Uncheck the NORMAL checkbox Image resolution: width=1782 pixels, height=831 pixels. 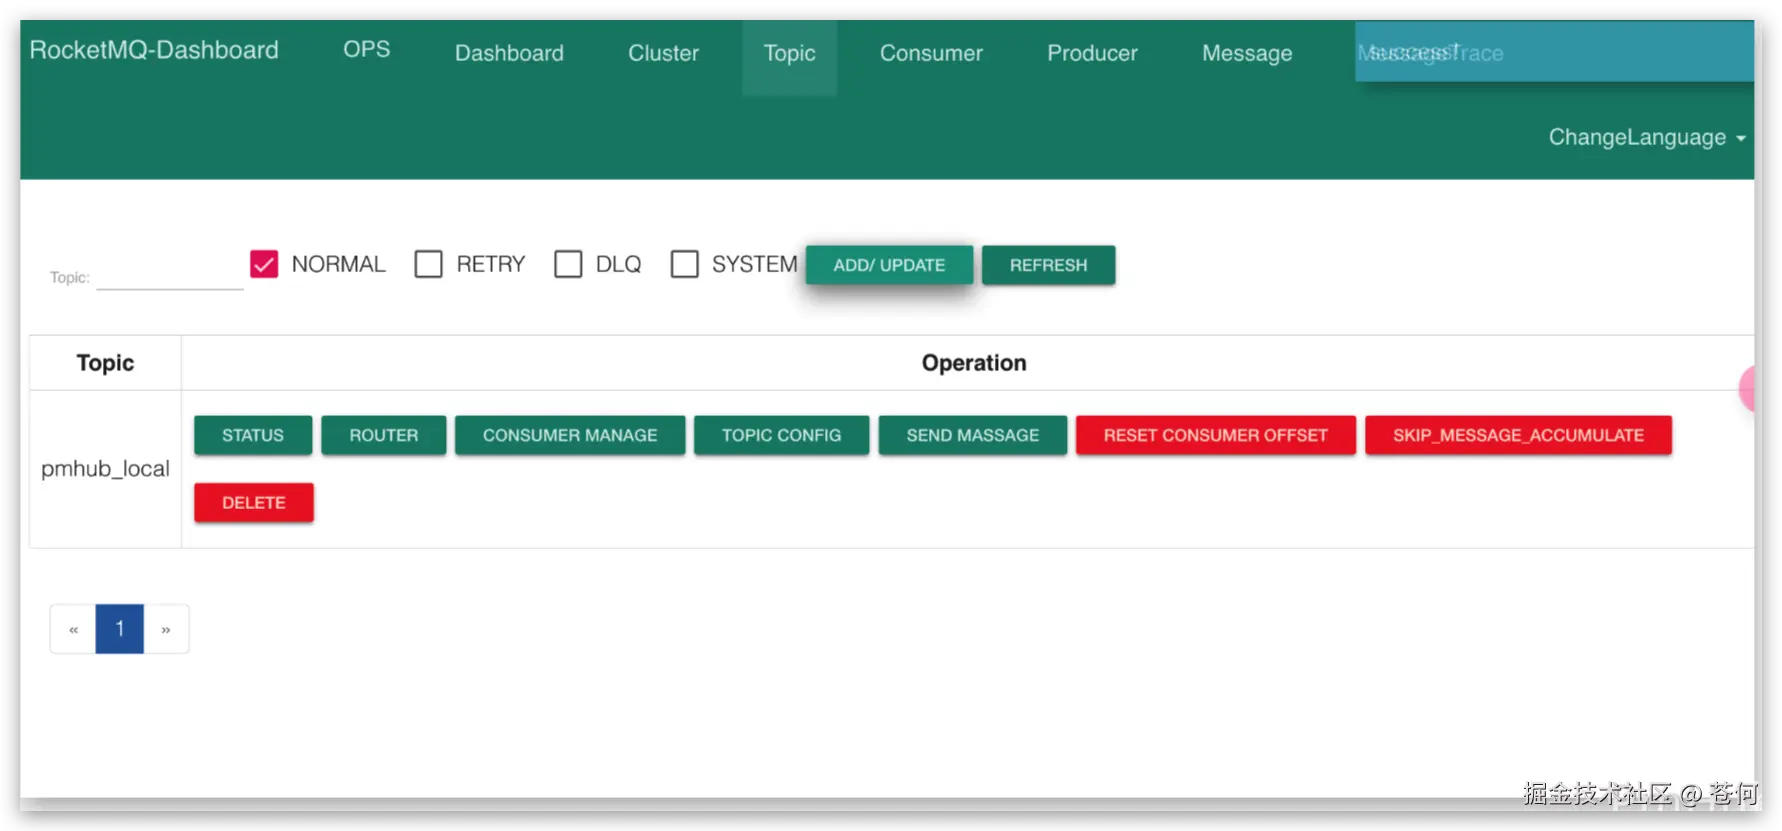[264, 264]
